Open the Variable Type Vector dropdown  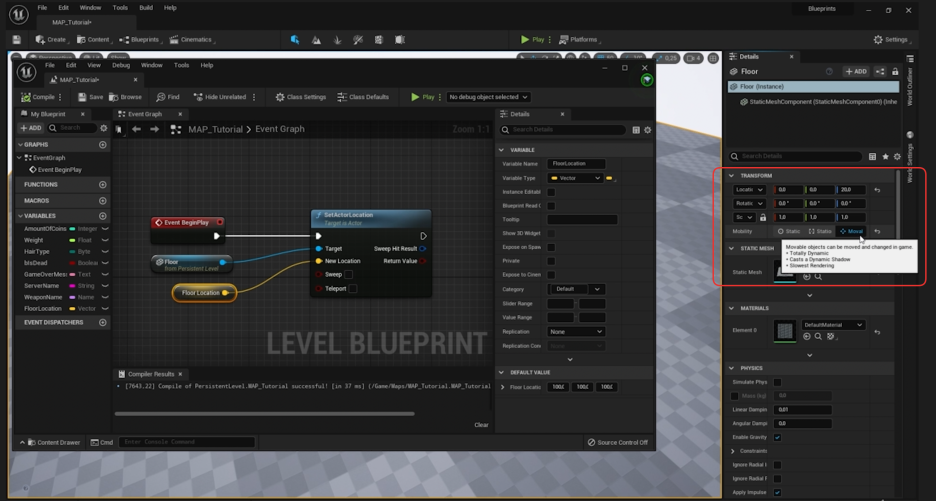pyautogui.click(x=575, y=178)
